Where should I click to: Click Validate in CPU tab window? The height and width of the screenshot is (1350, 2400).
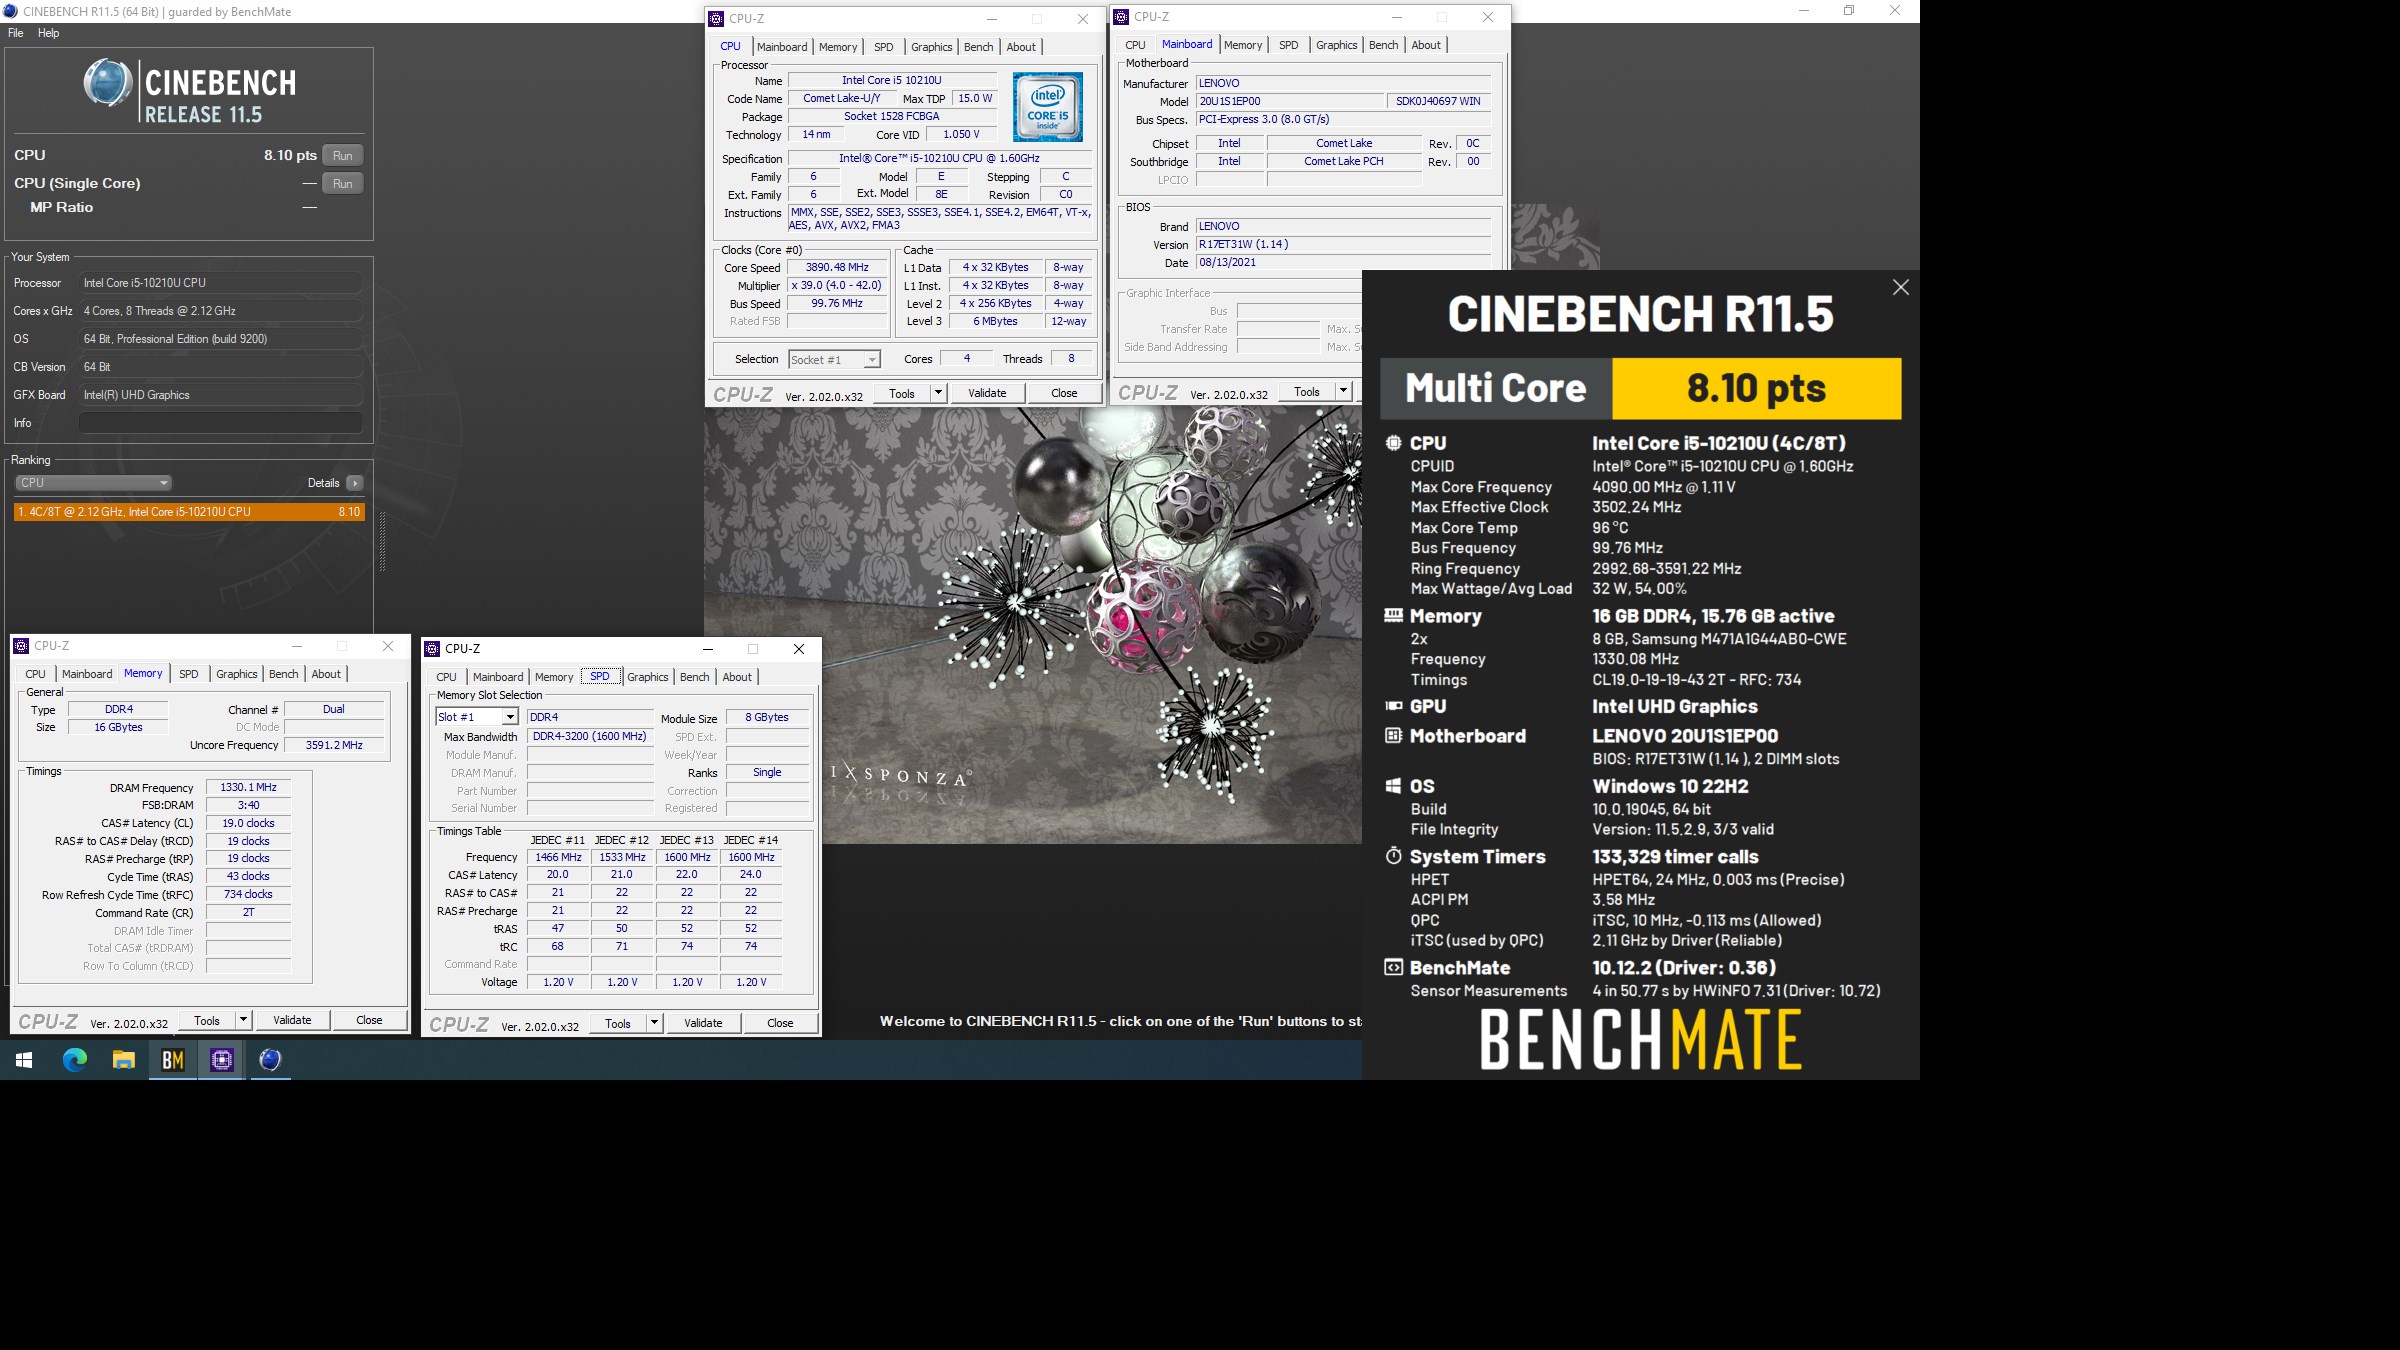coord(987,393)
